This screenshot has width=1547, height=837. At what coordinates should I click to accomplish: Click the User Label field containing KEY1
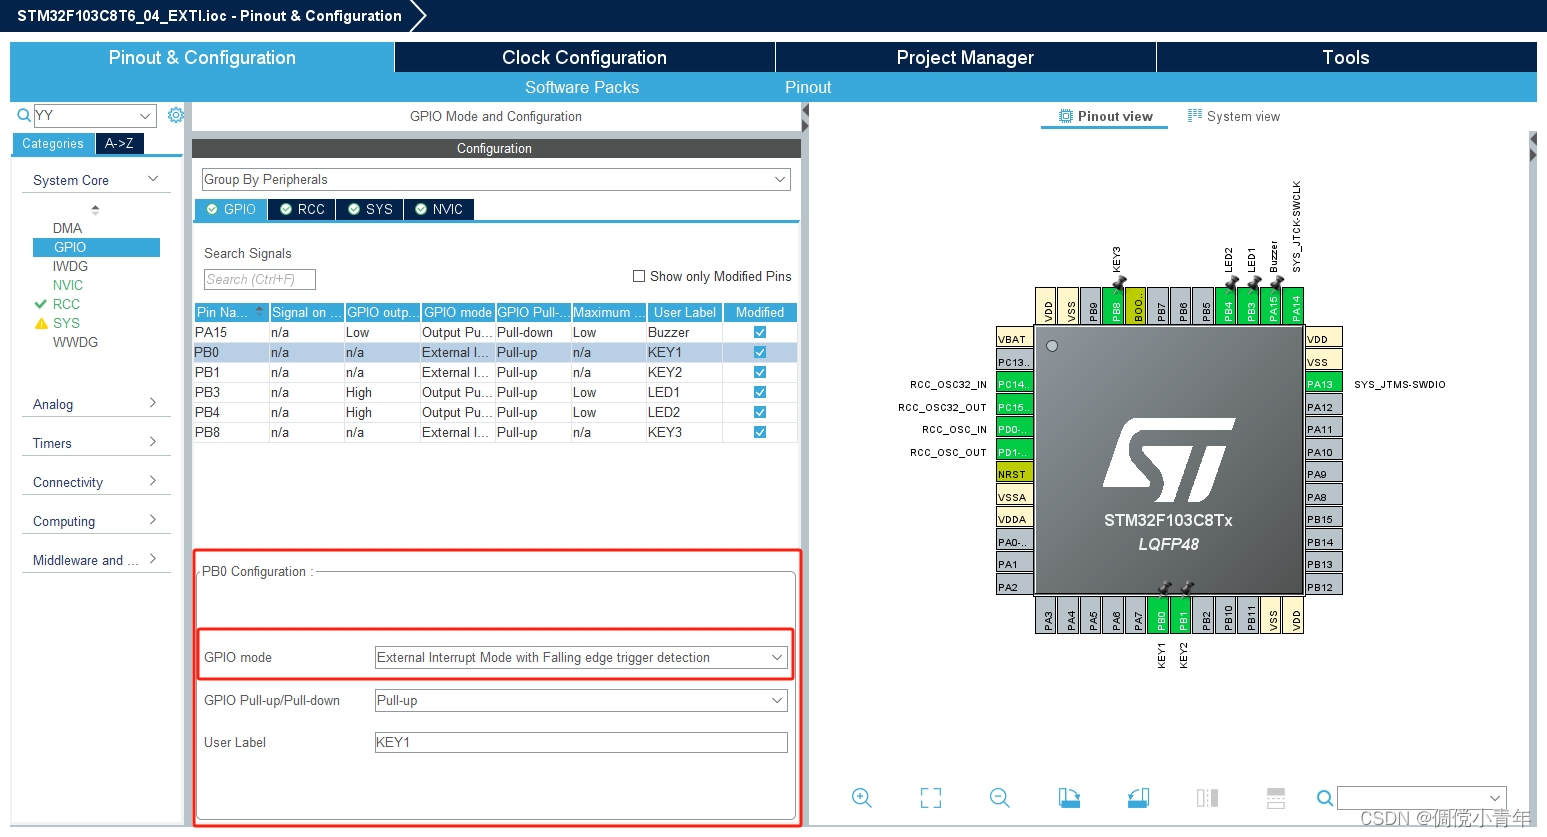(x=580, y=742)
